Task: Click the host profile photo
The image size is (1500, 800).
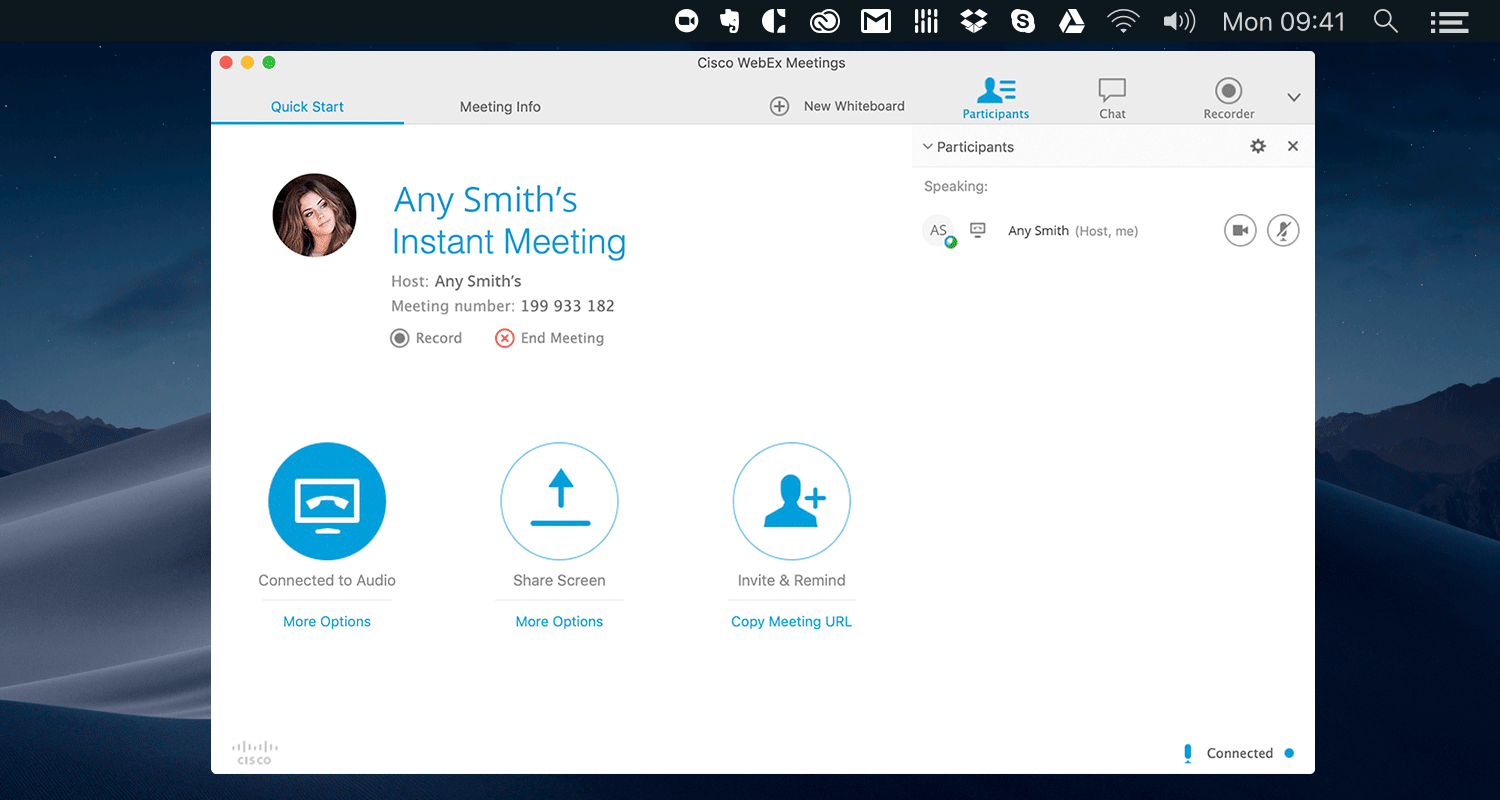Action: (315, 216)
